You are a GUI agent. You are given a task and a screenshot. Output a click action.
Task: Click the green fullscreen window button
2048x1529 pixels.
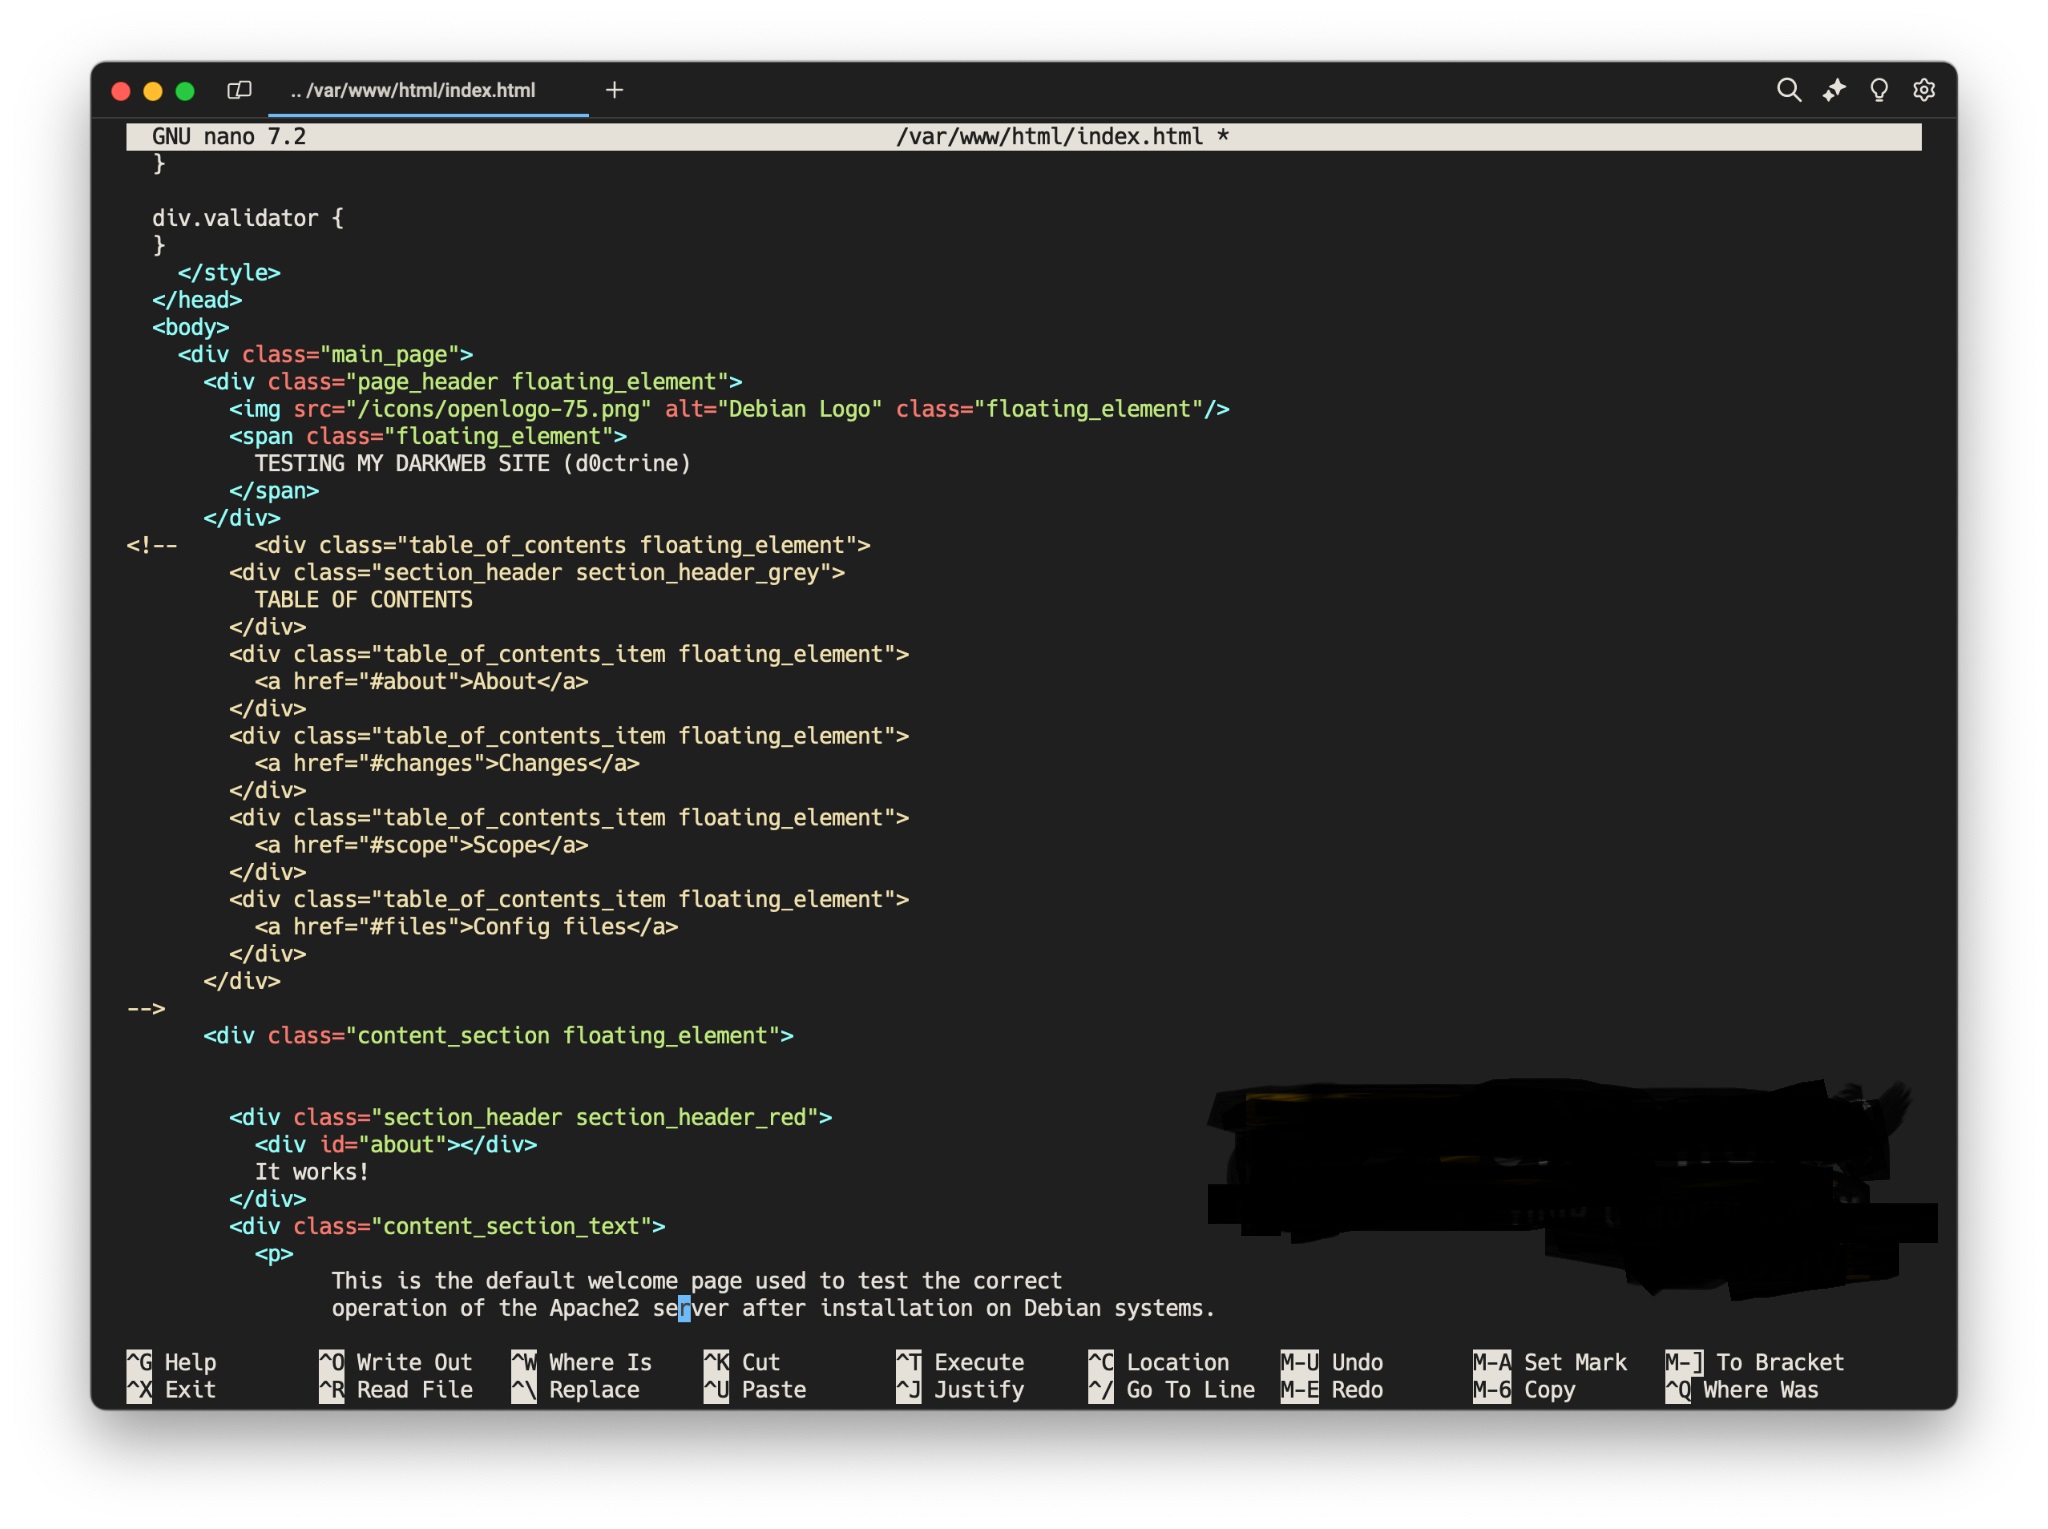(x=185, y=91)
